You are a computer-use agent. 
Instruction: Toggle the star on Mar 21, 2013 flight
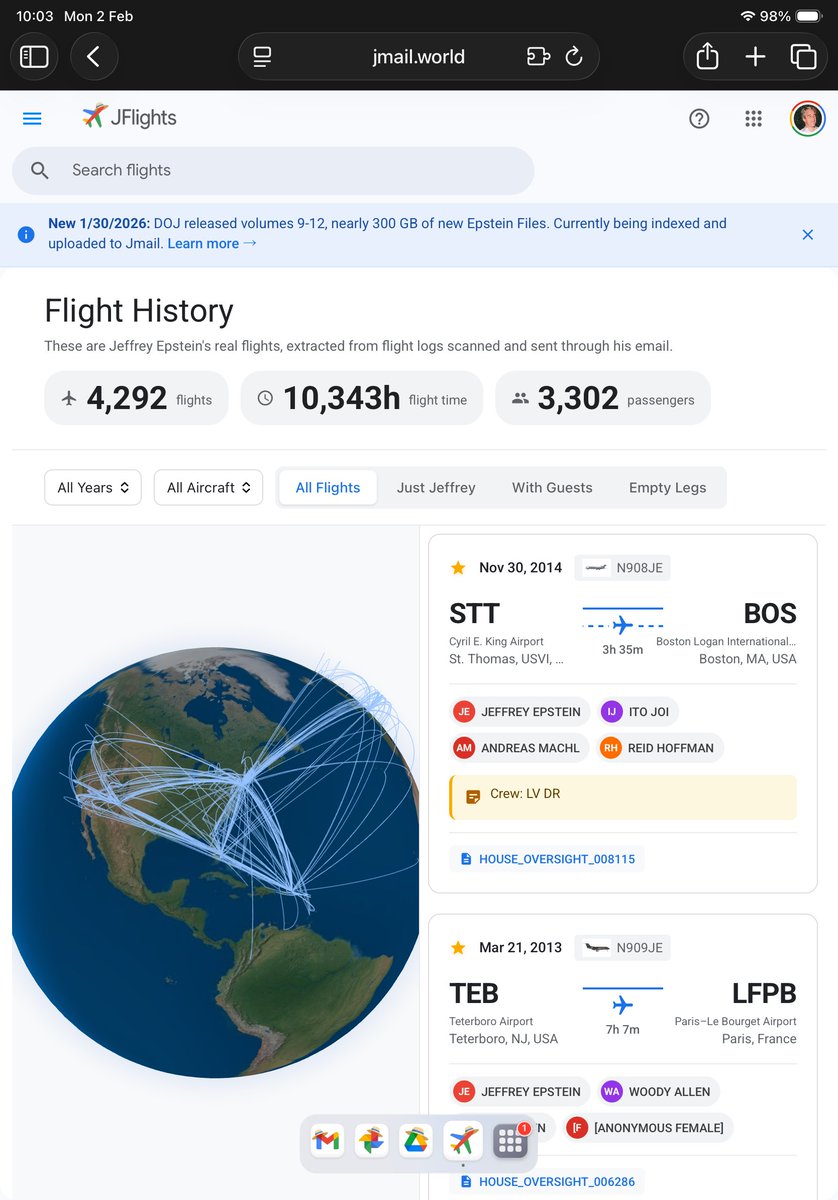point(458,948)
